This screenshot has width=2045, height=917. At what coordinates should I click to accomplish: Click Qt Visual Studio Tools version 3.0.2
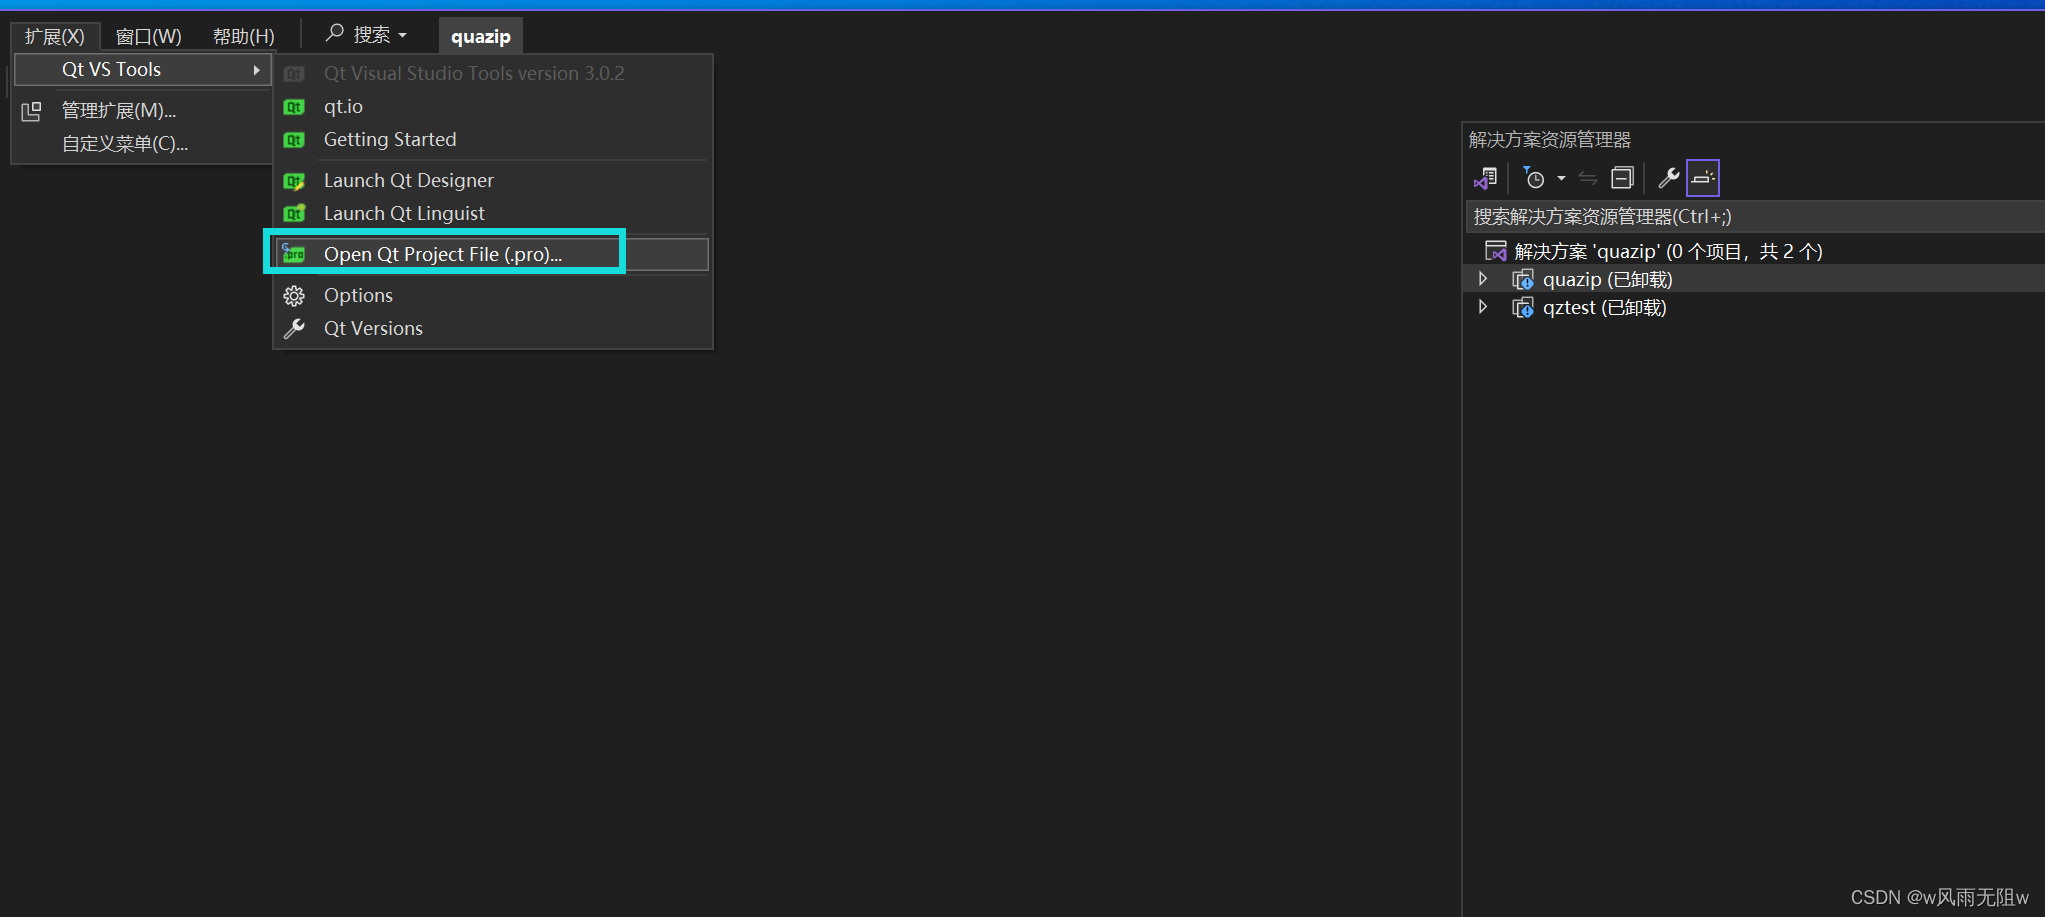pos(474,73)
